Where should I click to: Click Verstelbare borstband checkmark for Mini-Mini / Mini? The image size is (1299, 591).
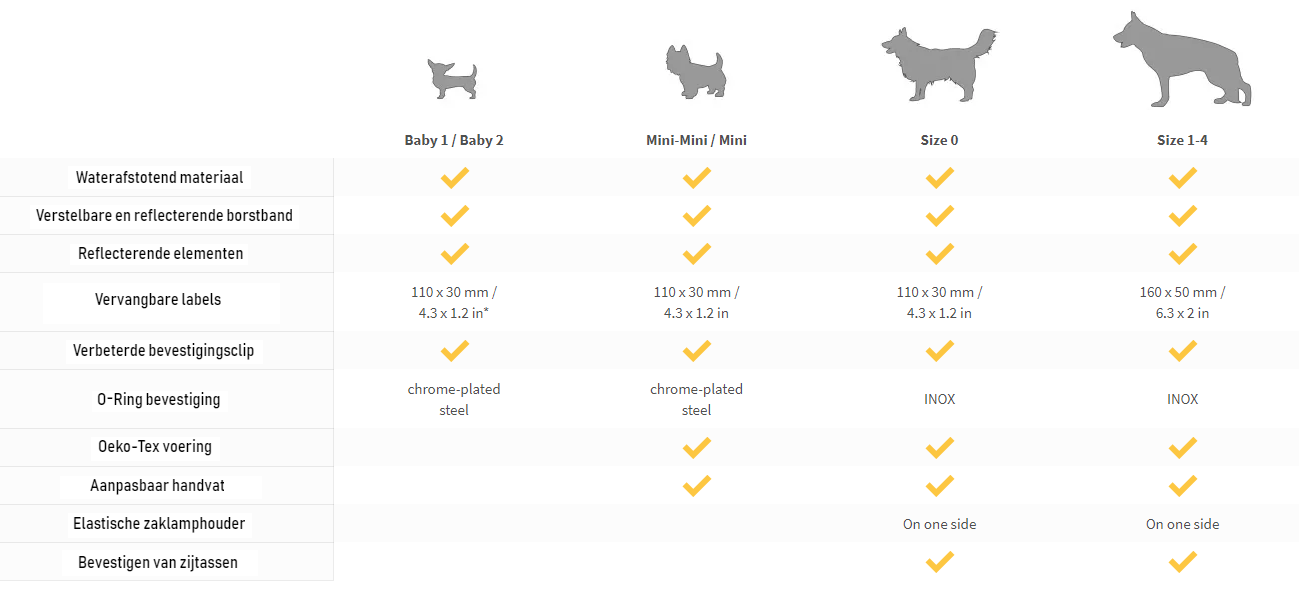(696, 216)
